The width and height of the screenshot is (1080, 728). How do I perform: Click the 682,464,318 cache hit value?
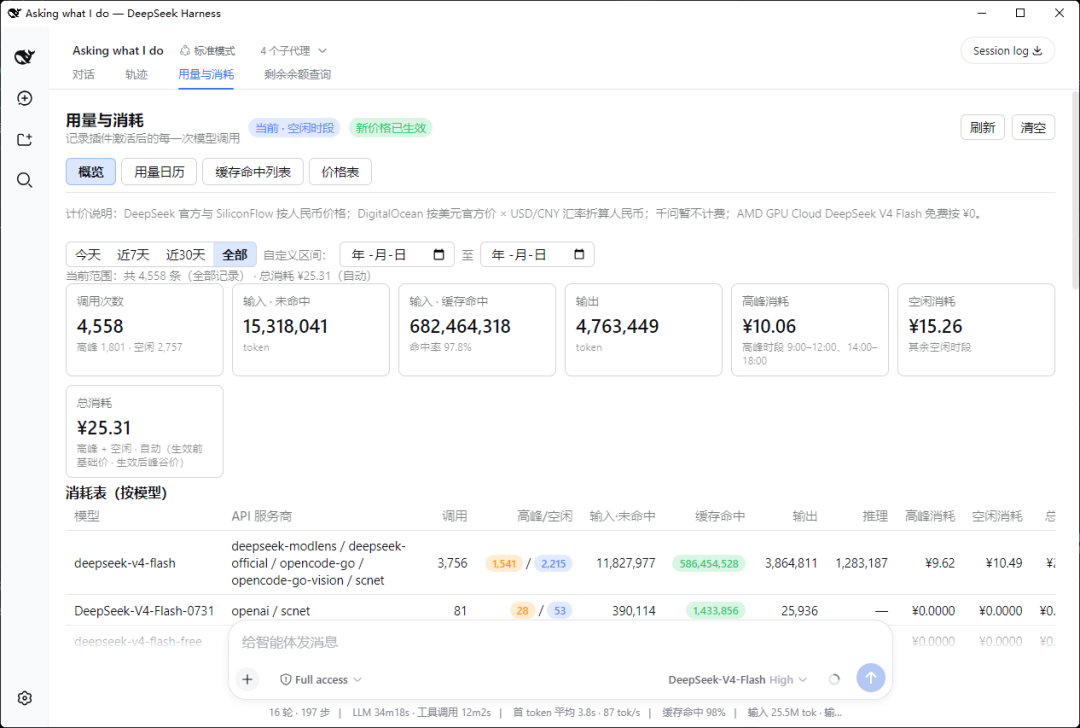click(x=460, y=326)
